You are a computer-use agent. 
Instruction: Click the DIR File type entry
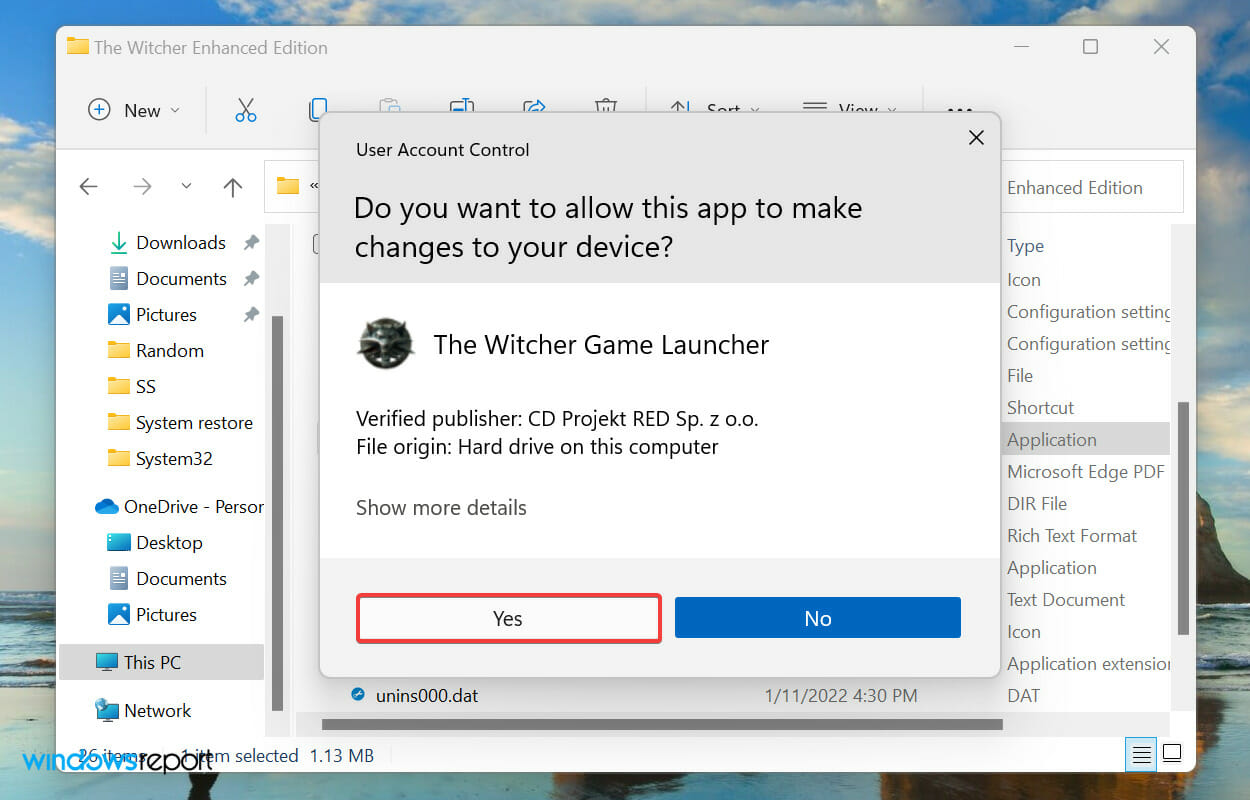[x=1036, y=504]
